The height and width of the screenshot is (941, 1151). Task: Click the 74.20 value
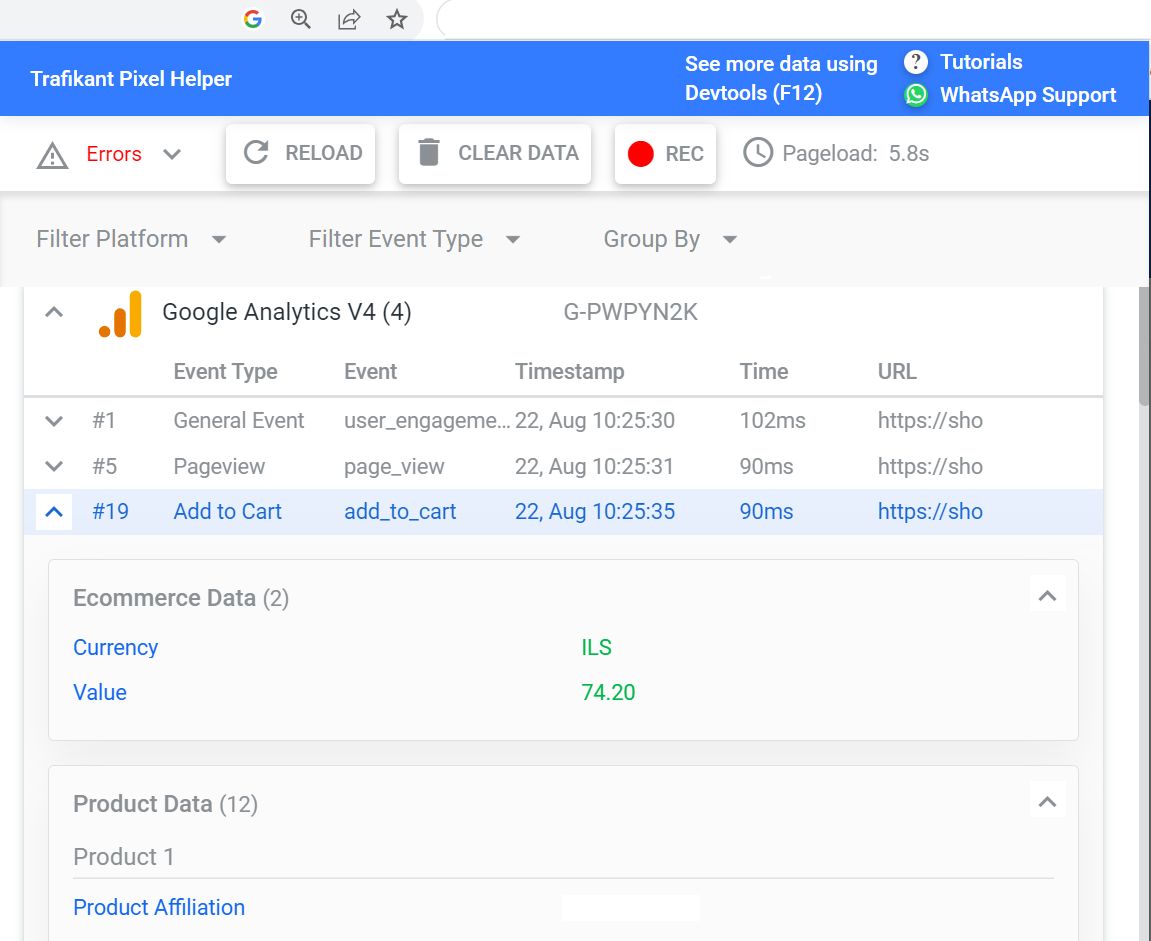coord(608,692)
